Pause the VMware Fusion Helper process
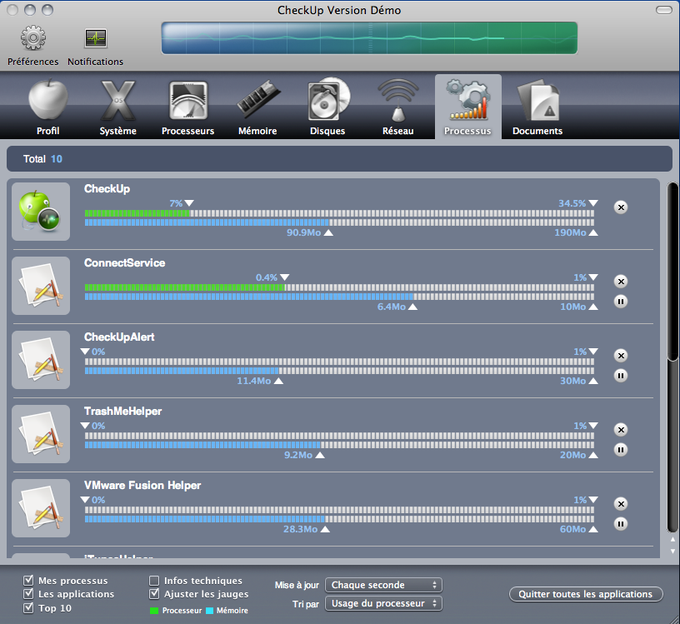The width and height of the screenshot is (680, 624). click(x=621, y=524)
